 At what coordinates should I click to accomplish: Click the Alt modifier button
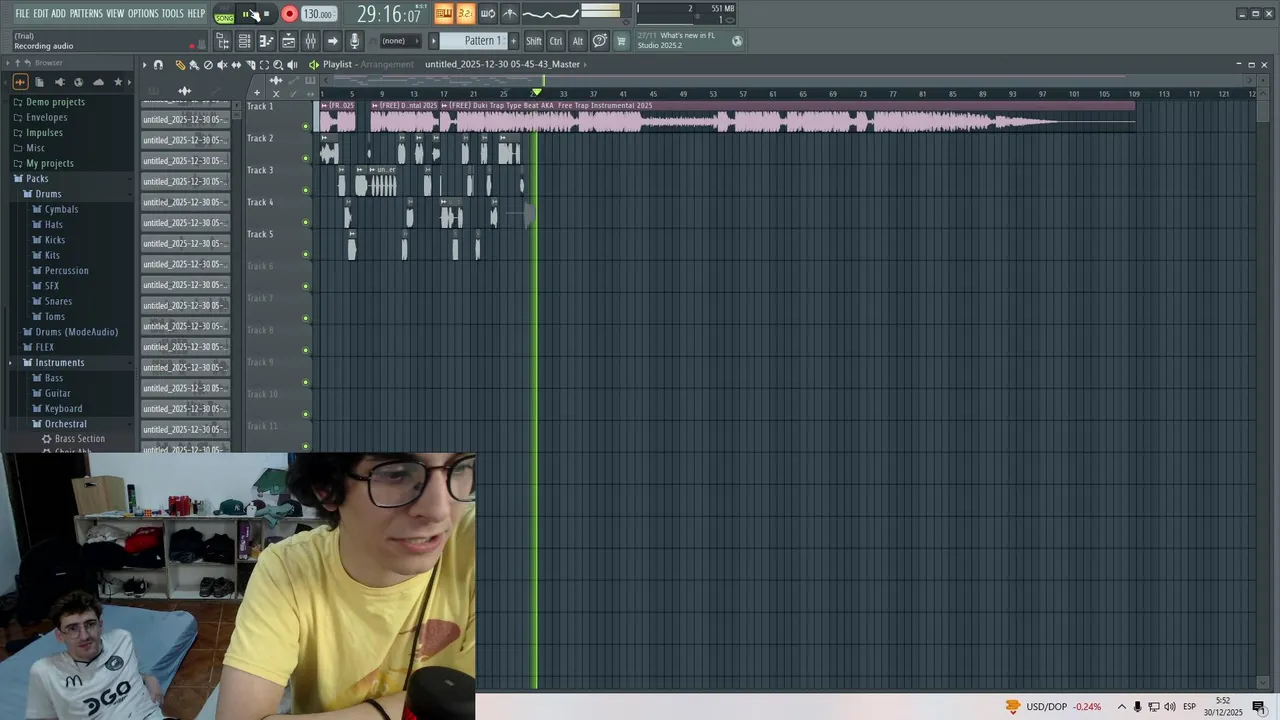point(577,41)
